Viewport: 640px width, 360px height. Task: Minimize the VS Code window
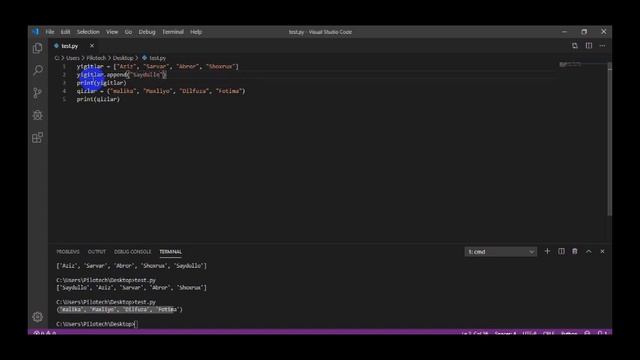click(x=564, y=32)
